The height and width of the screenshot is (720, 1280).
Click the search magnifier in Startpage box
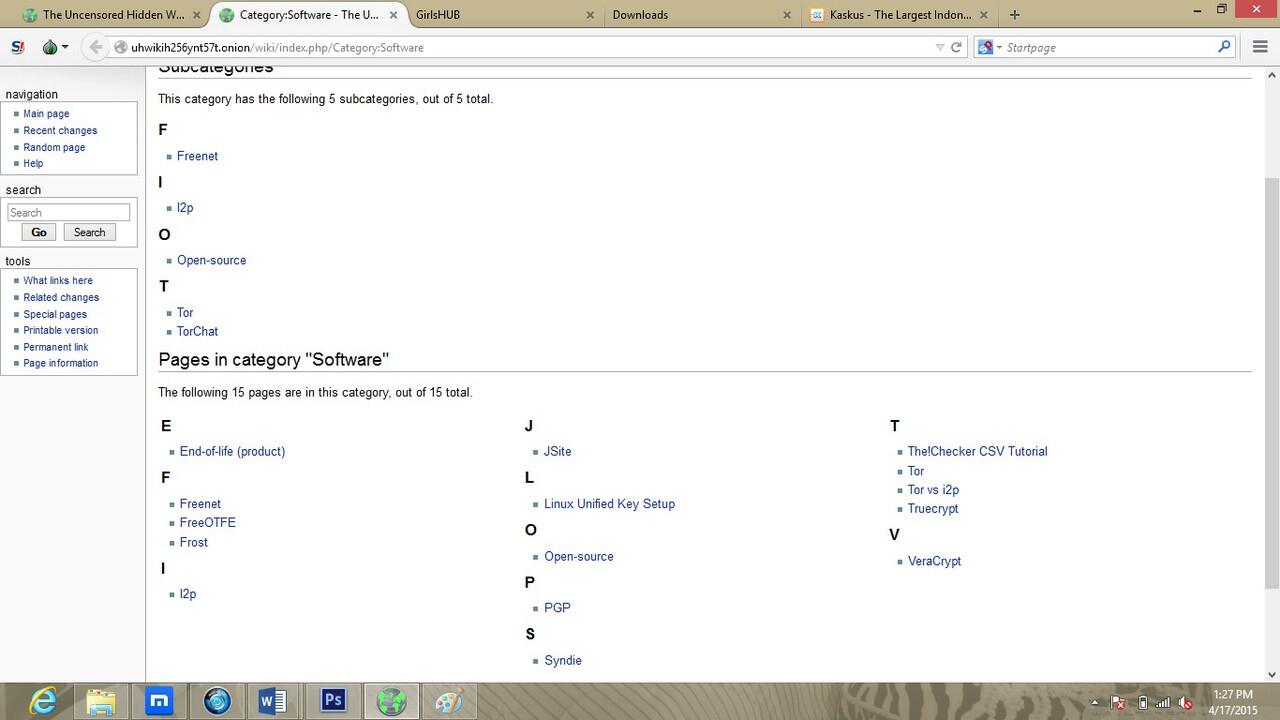coord(1224,47)
